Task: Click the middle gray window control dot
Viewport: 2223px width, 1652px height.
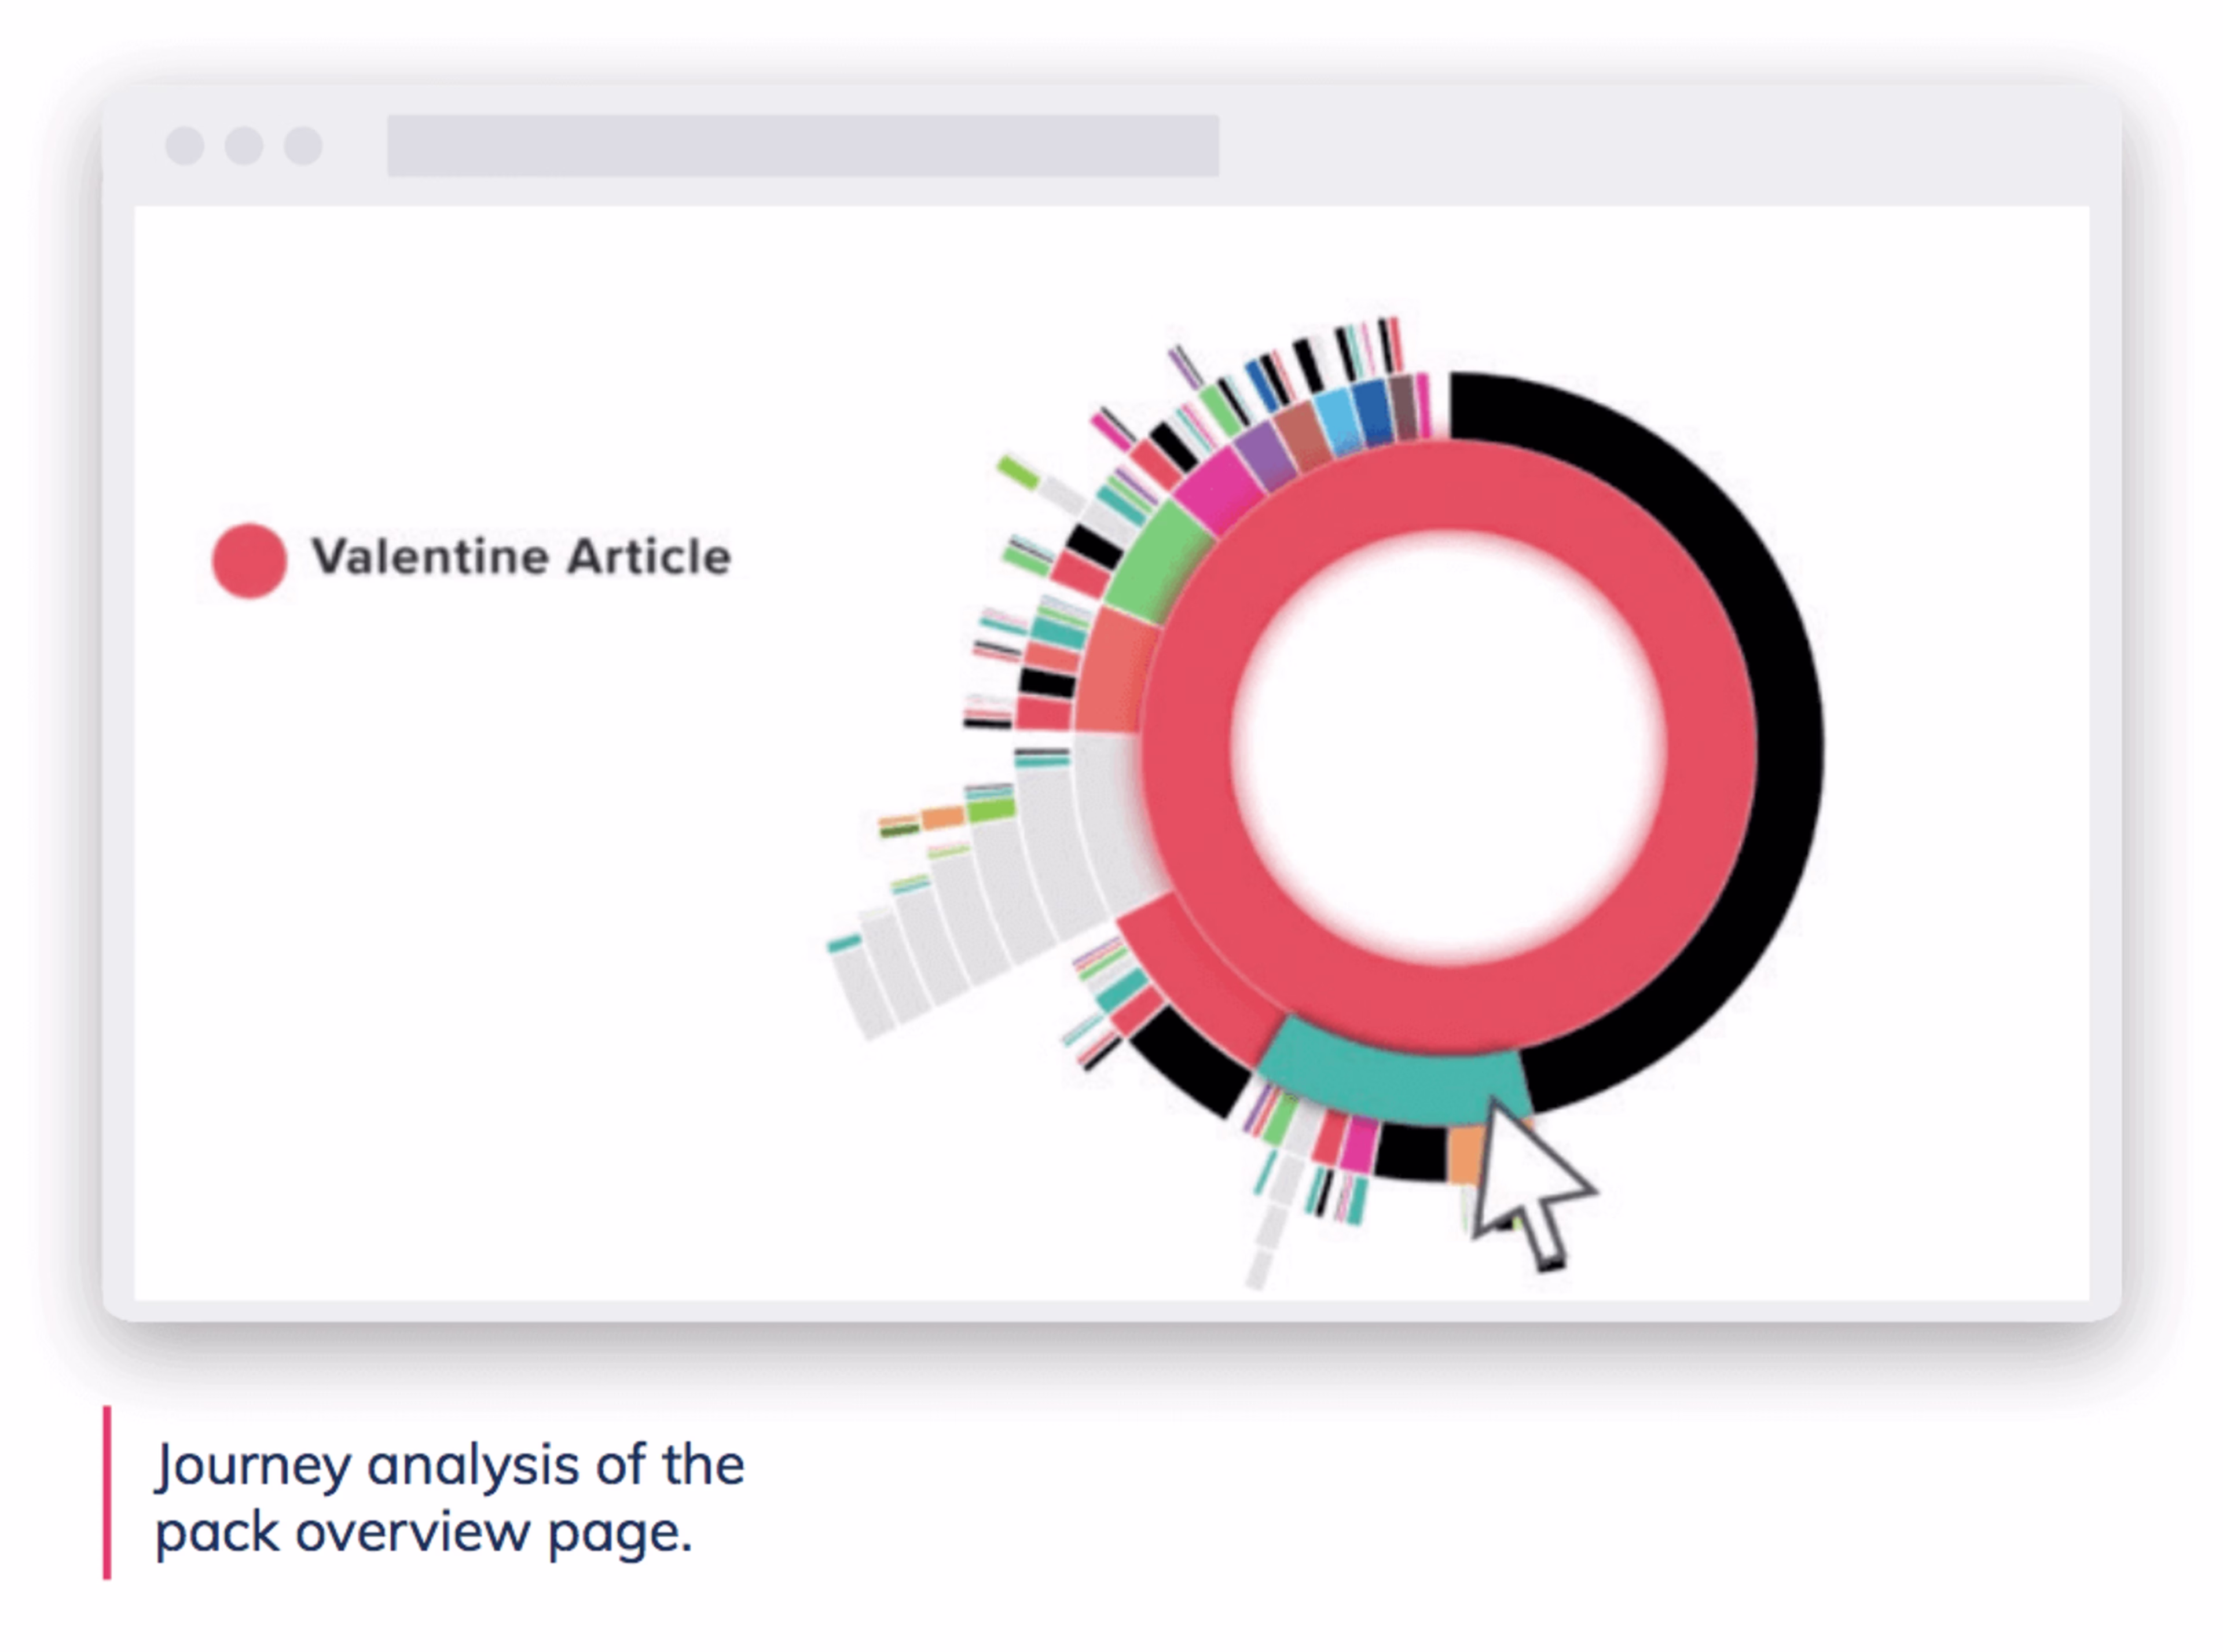Action: coord(244,145)
